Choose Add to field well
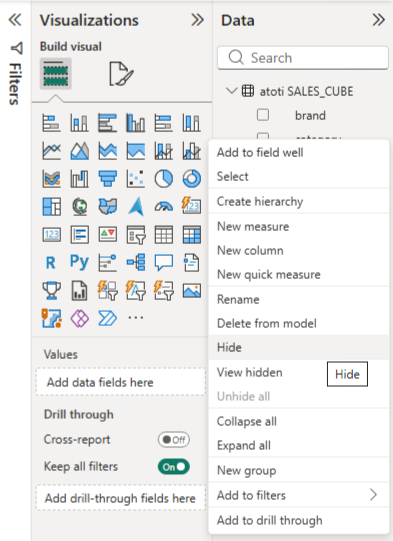The width and height of the screenshot is (393, 541). pos(299,153)
